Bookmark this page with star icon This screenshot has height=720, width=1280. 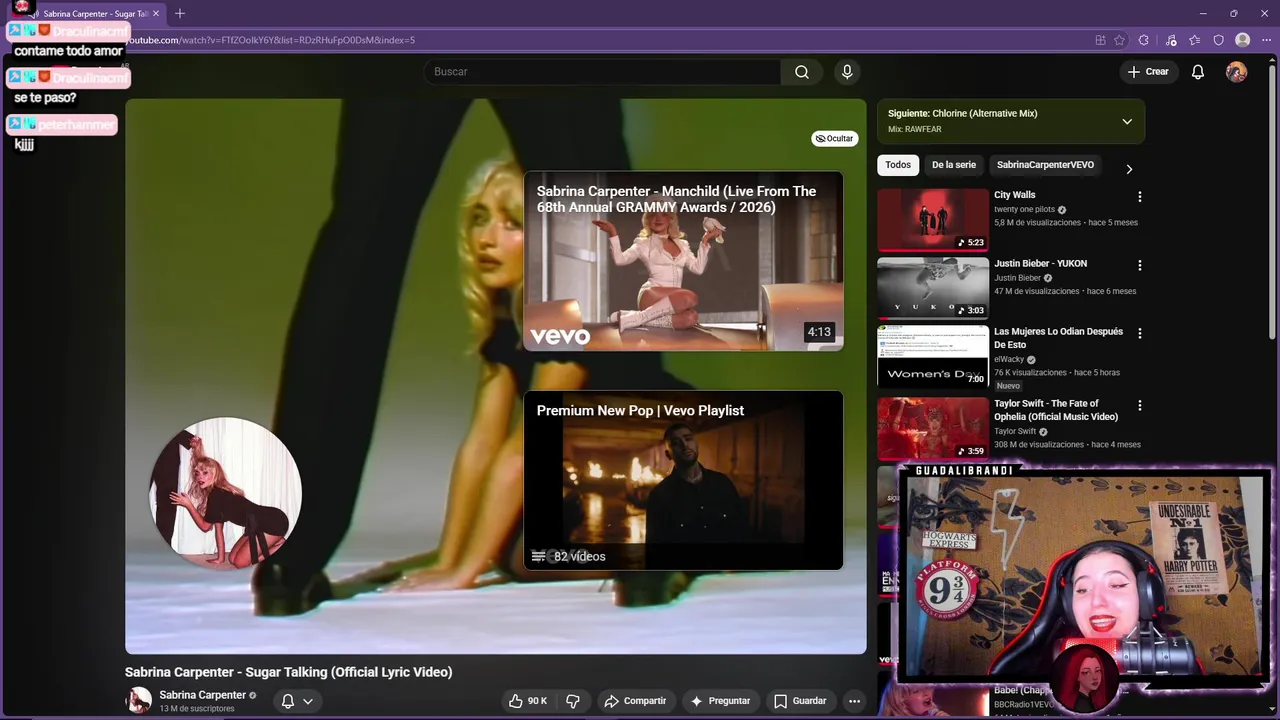[1119, 40]
